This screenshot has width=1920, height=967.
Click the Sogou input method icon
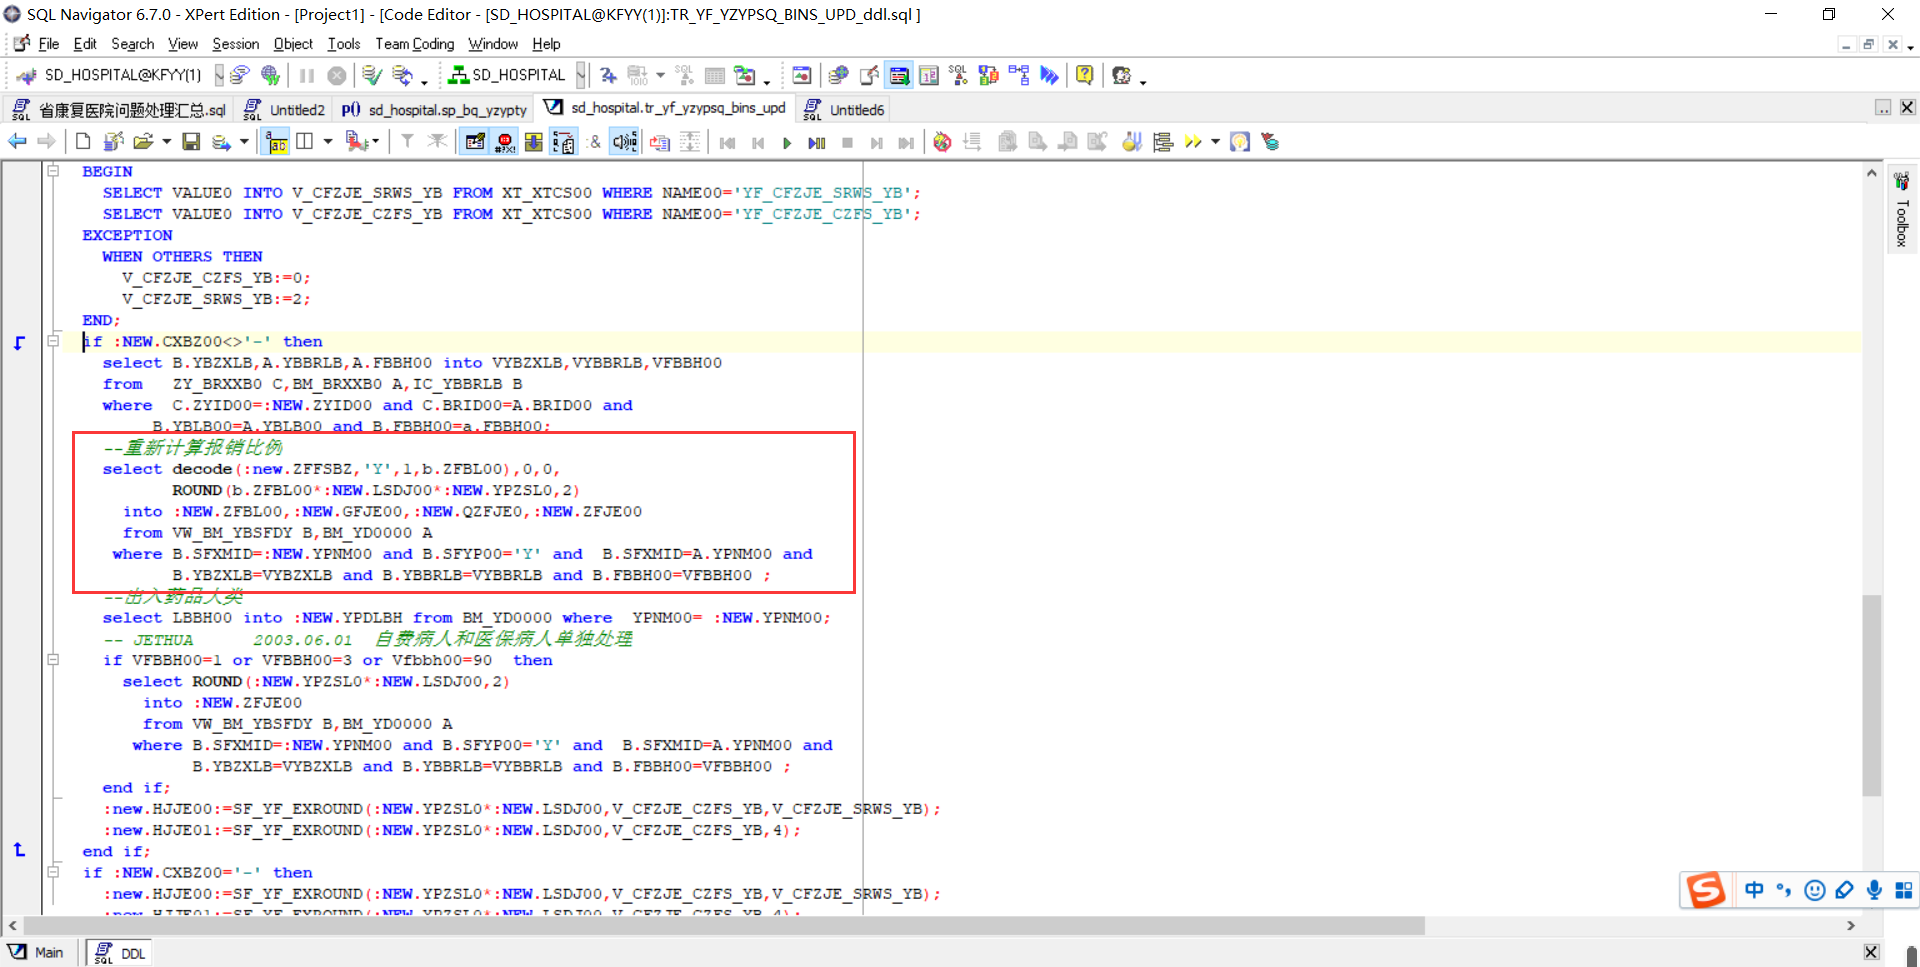pyautogui.click(x=1705, y=889)
